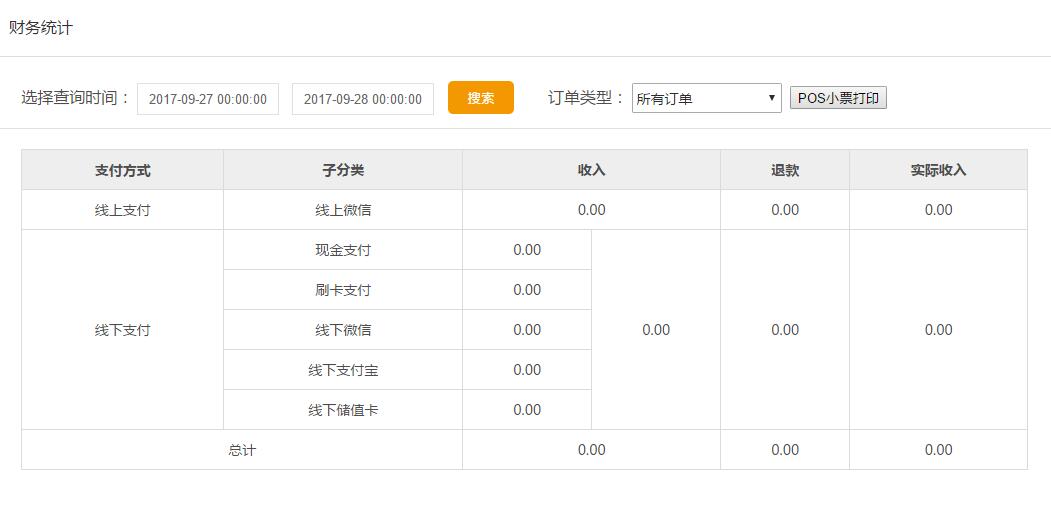Screen dimensions: 1051x515
Task: Select the 线上微信 subcategory cell
Action: point(342,210)
